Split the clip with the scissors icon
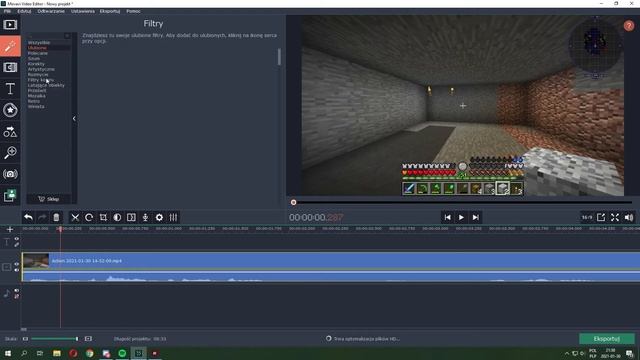Image resolution: width=640 pixels, height=360 pixels. pos(75,217)
